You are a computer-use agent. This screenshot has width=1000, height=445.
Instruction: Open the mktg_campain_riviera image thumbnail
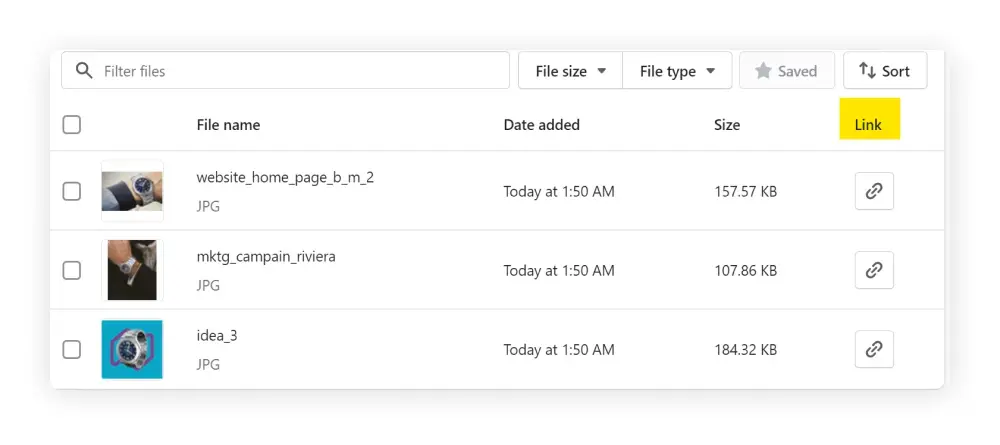pyautogui.click(x=132, y=270)
